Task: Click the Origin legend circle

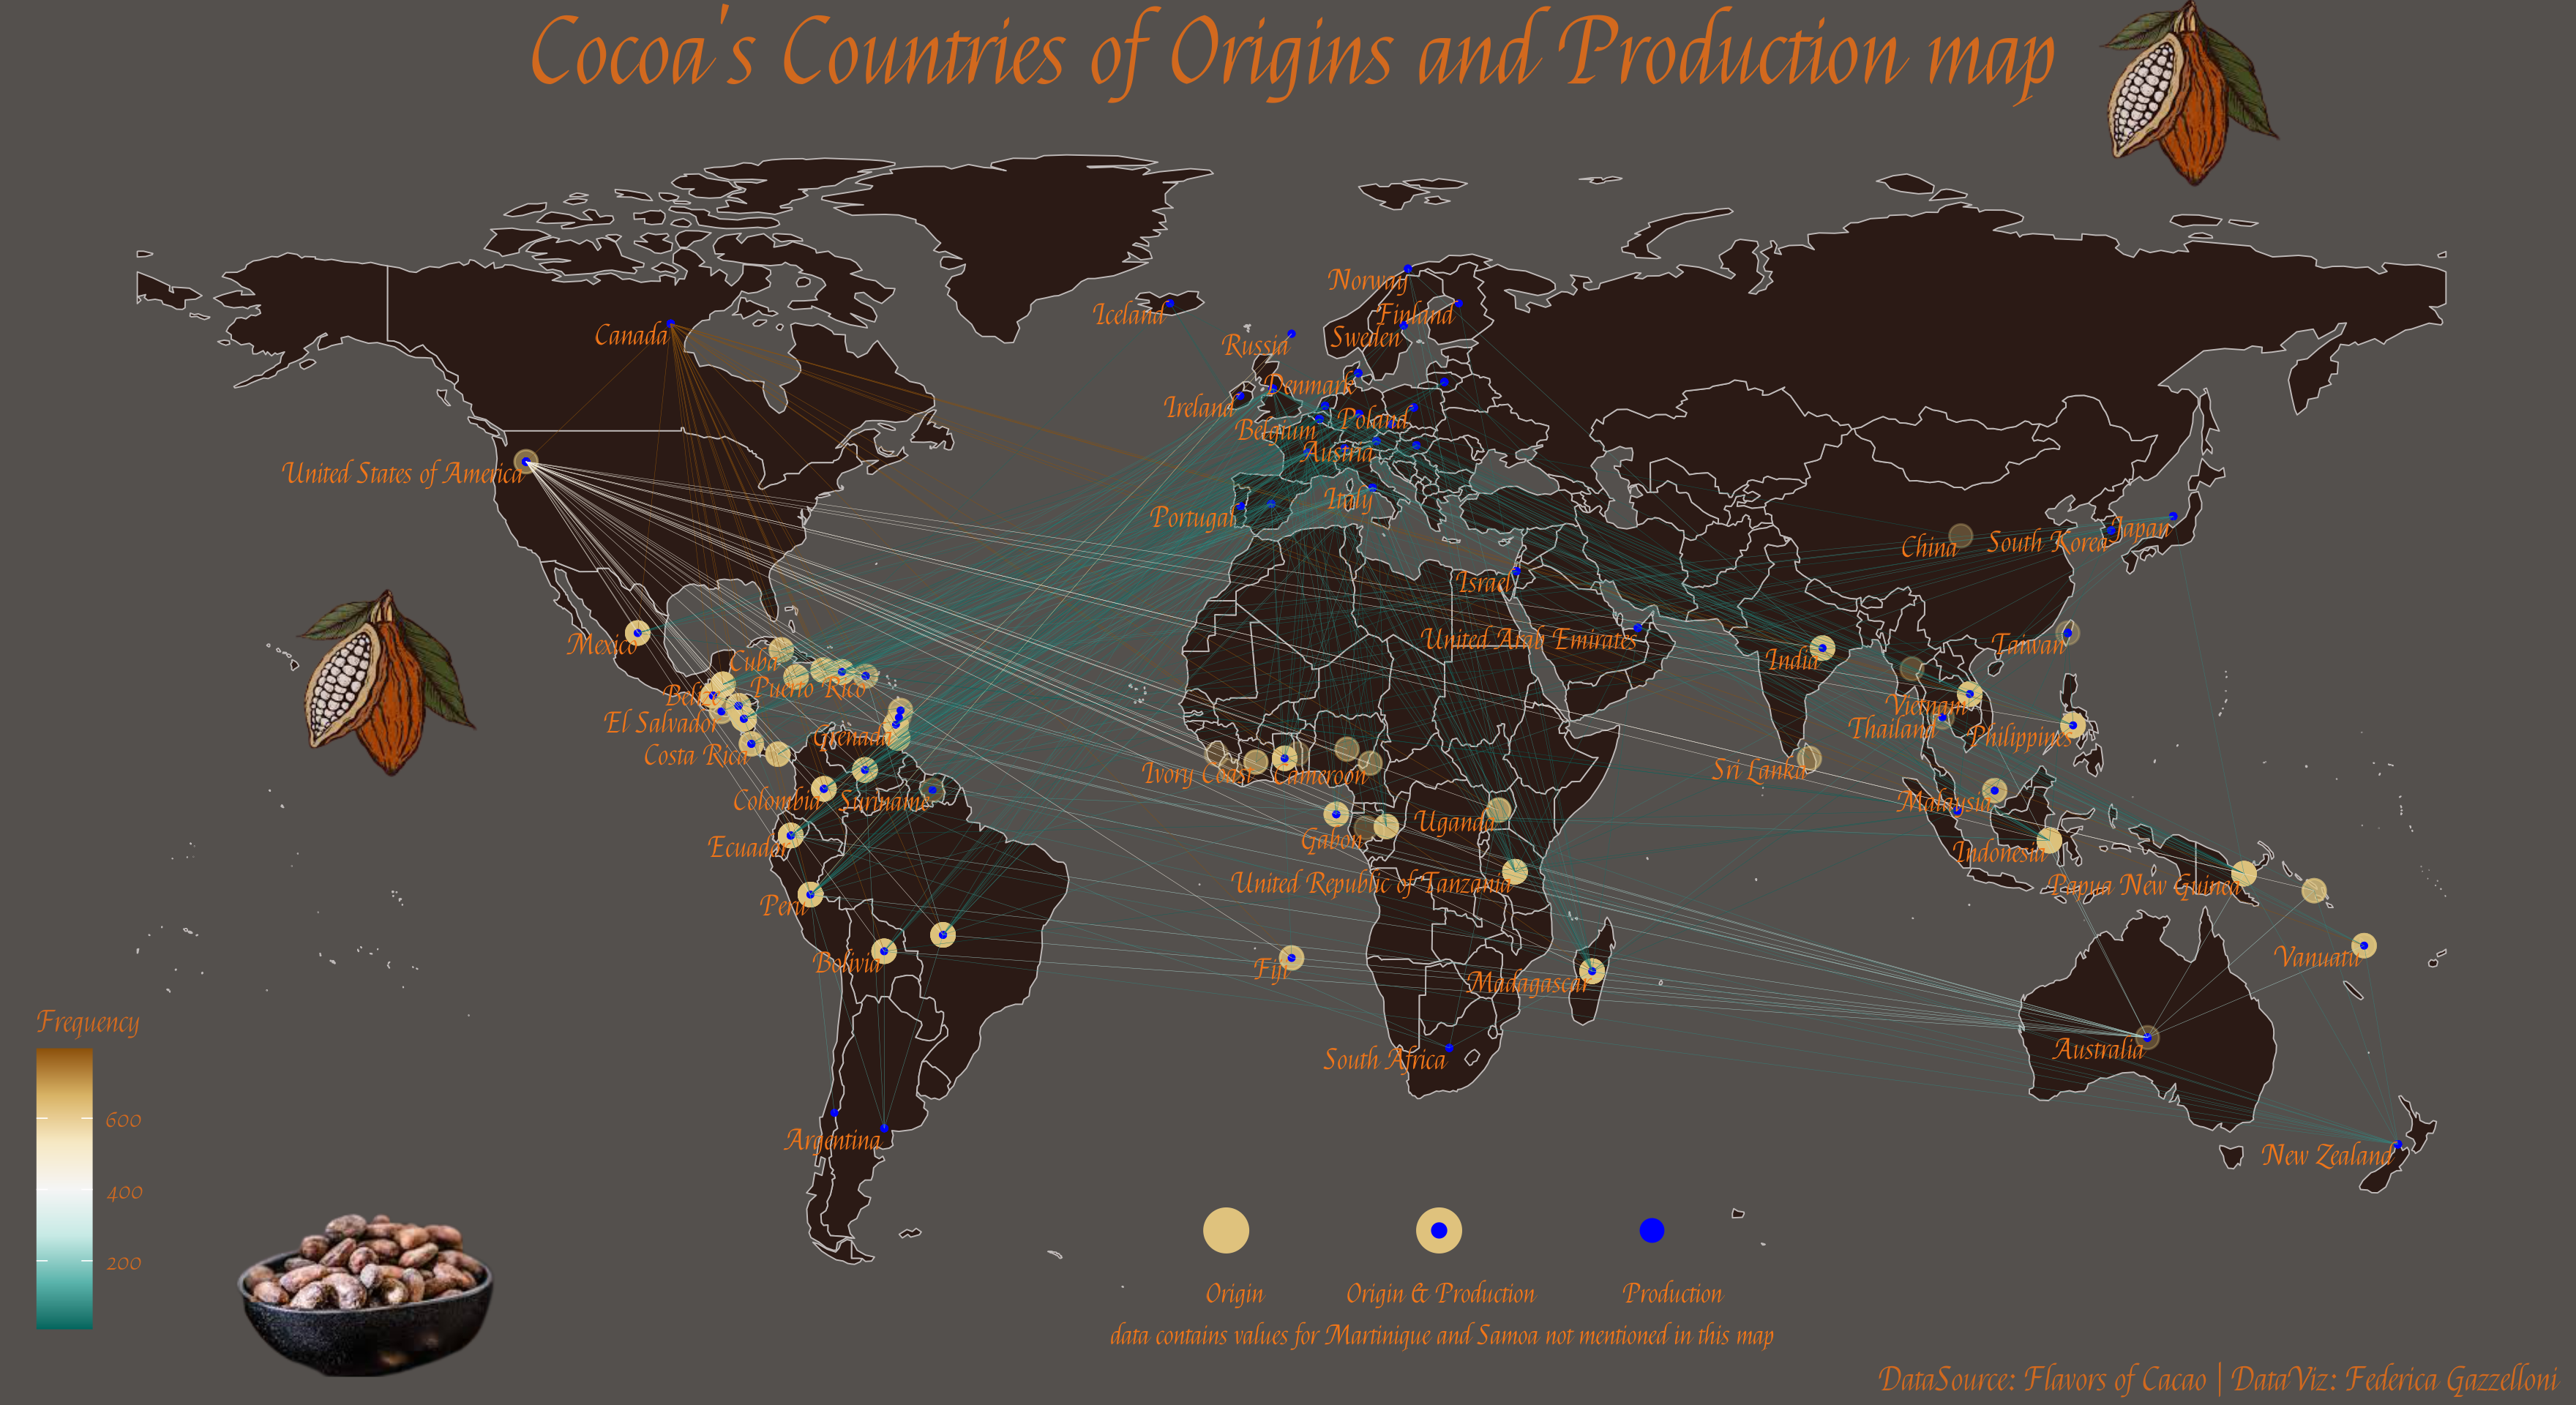Action: click(x=1225, y=1230)
